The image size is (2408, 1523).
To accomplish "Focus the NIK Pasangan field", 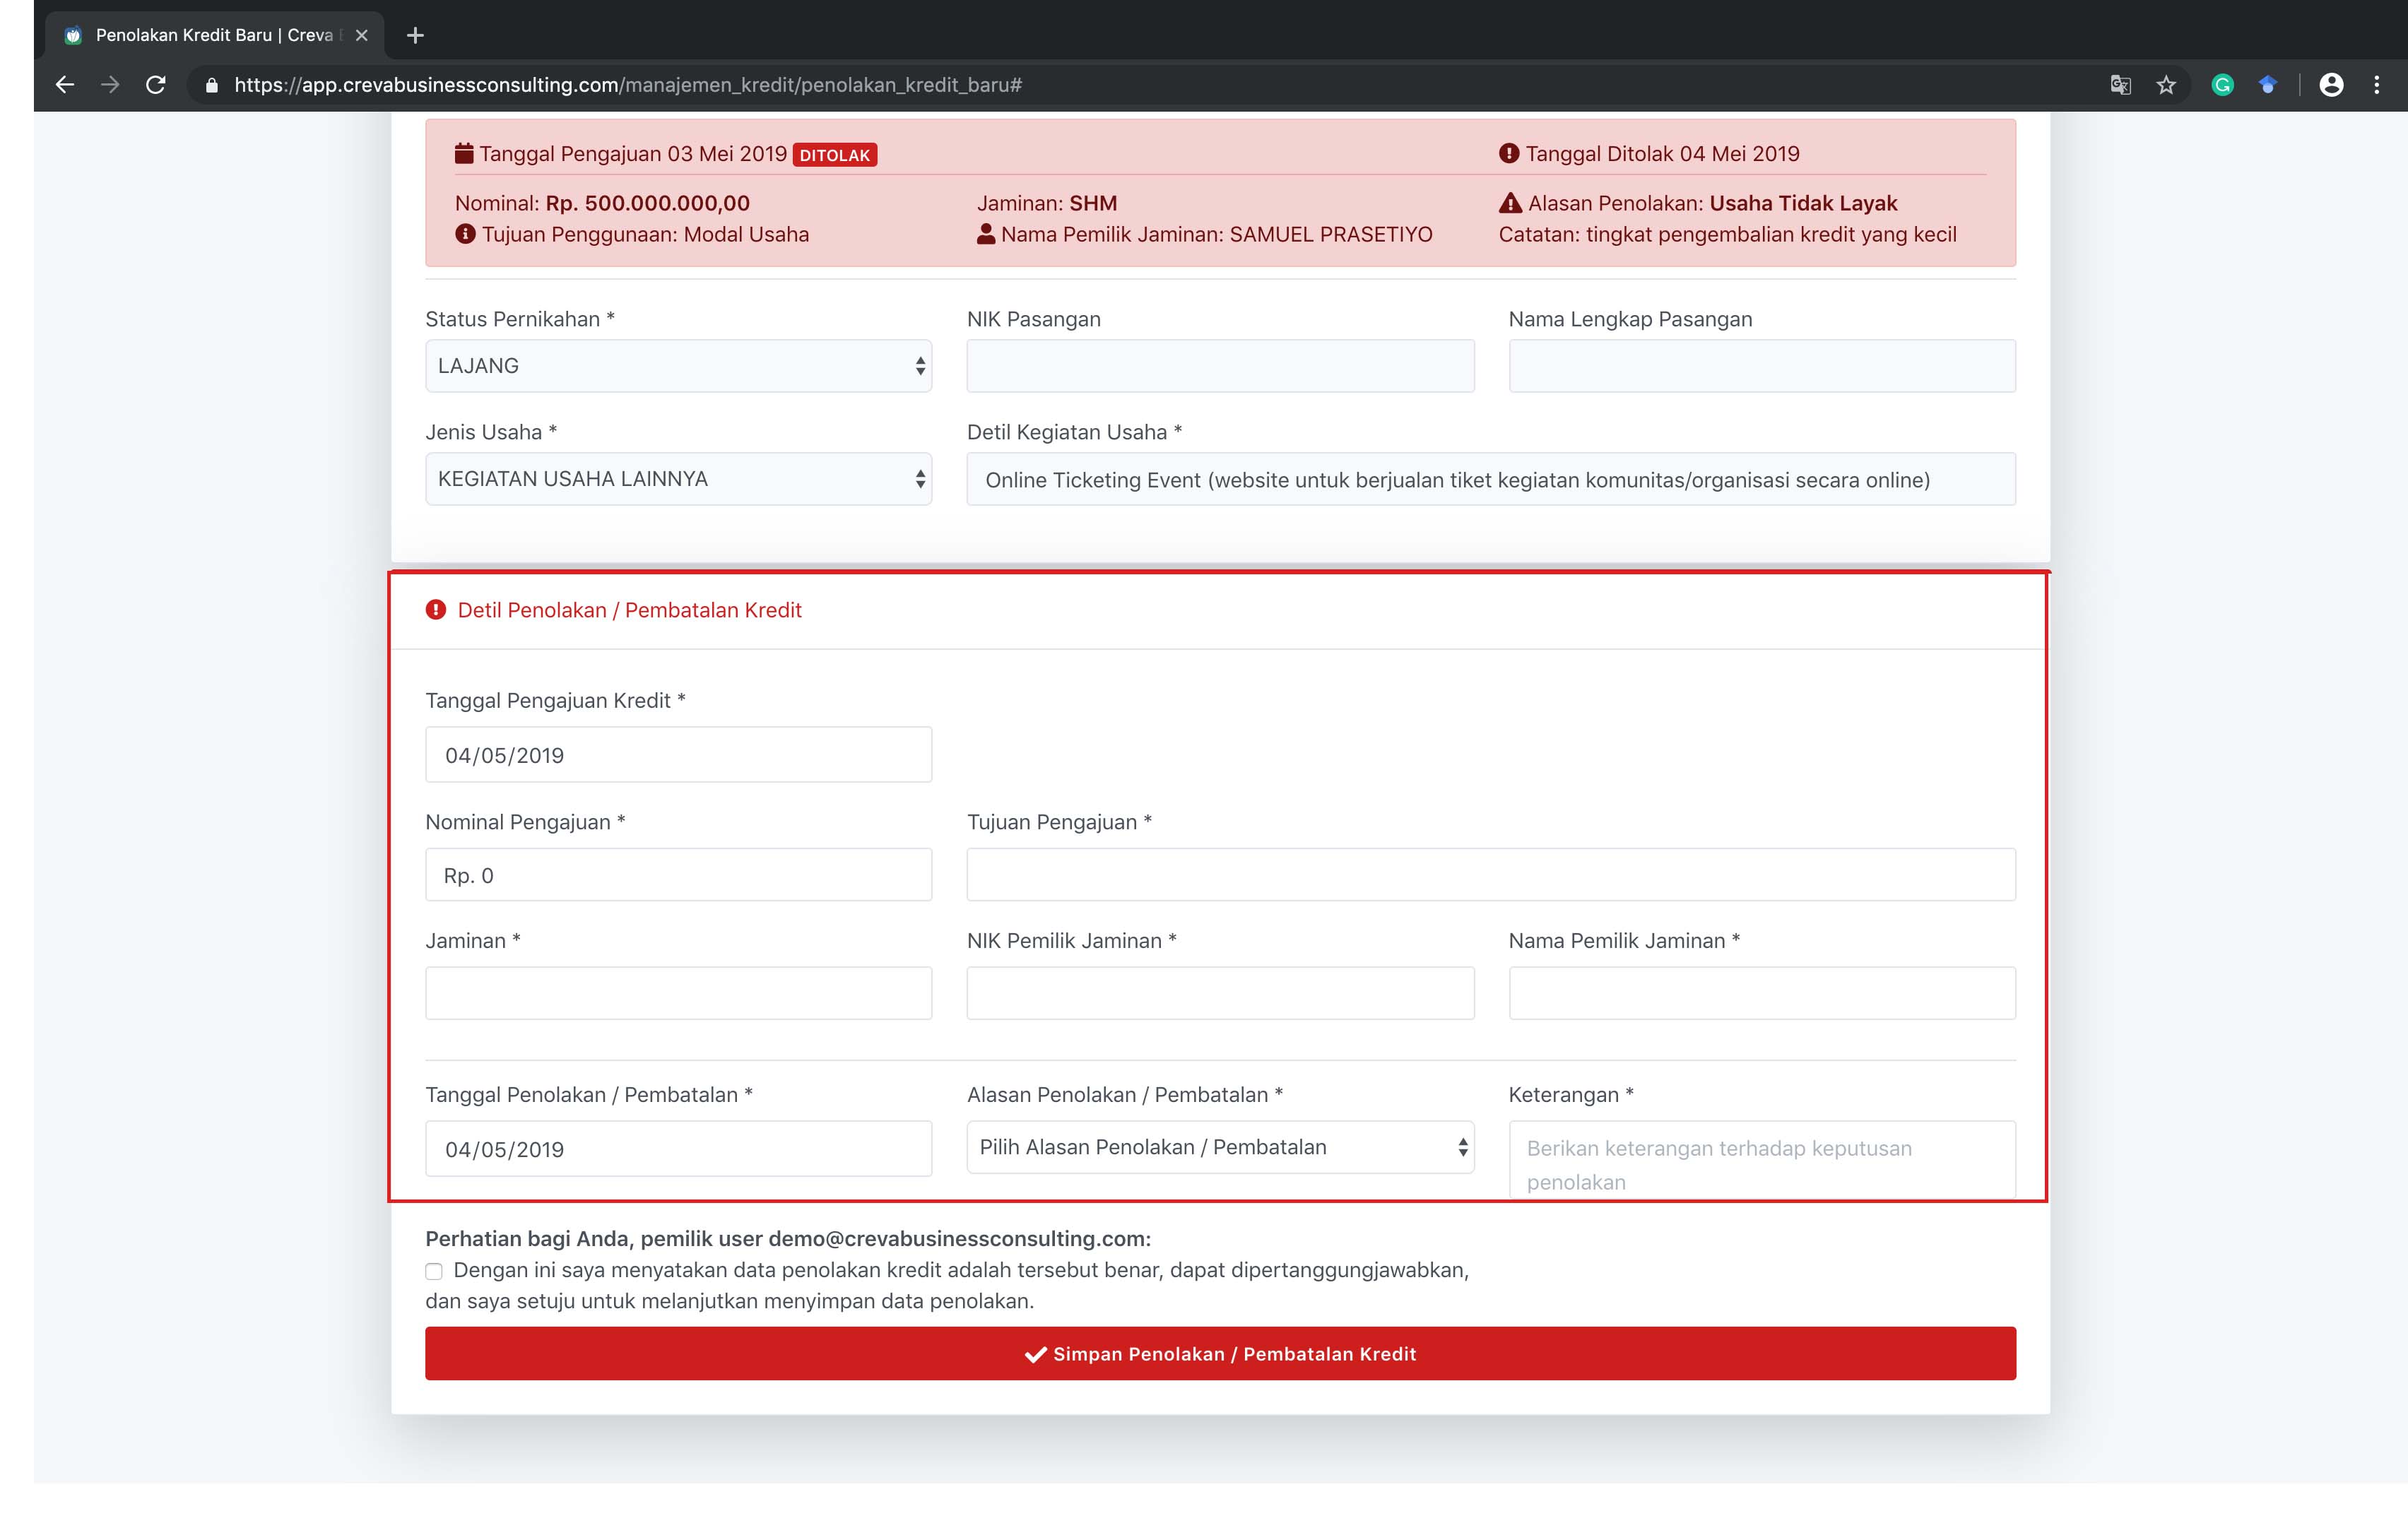I will click(x=1220, y=366).
